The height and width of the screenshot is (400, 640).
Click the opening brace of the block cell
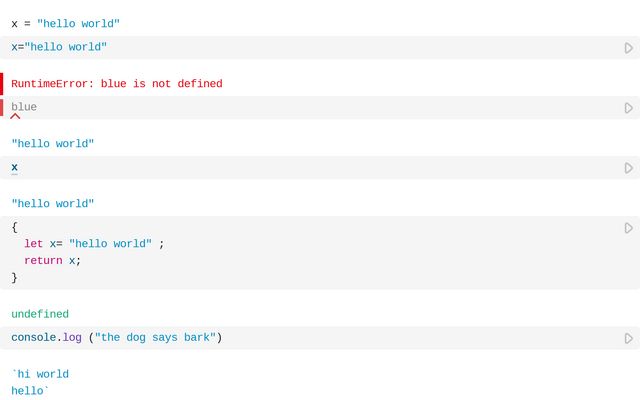pos(15,227)
